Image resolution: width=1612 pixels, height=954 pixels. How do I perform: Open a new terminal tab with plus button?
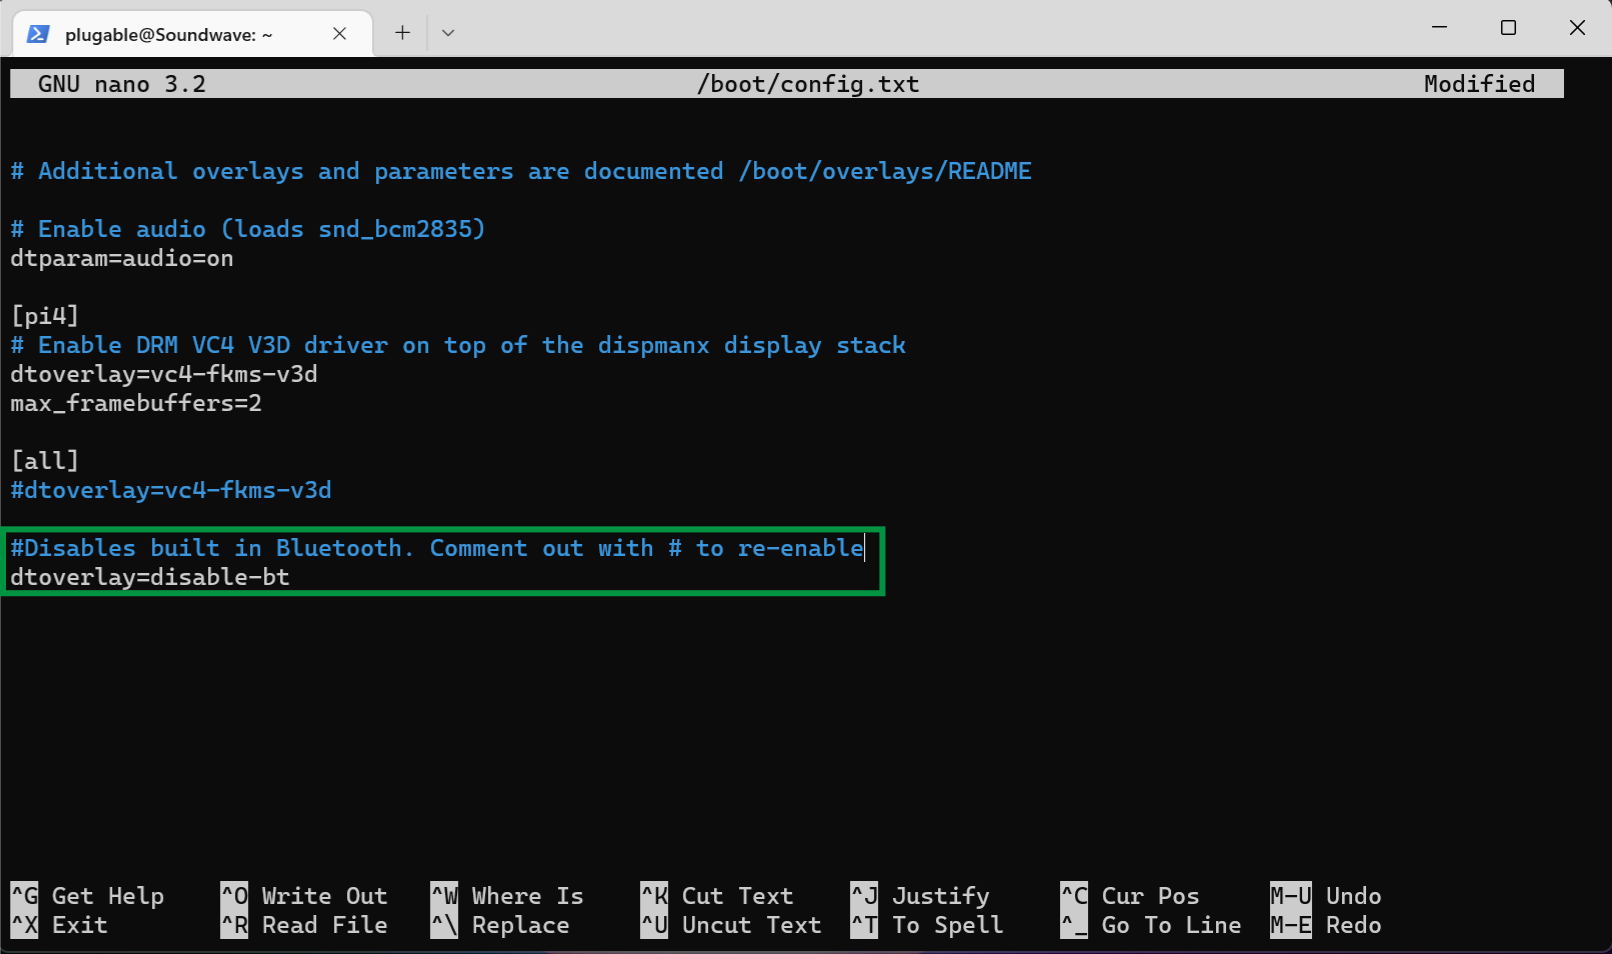coord(402,33)
